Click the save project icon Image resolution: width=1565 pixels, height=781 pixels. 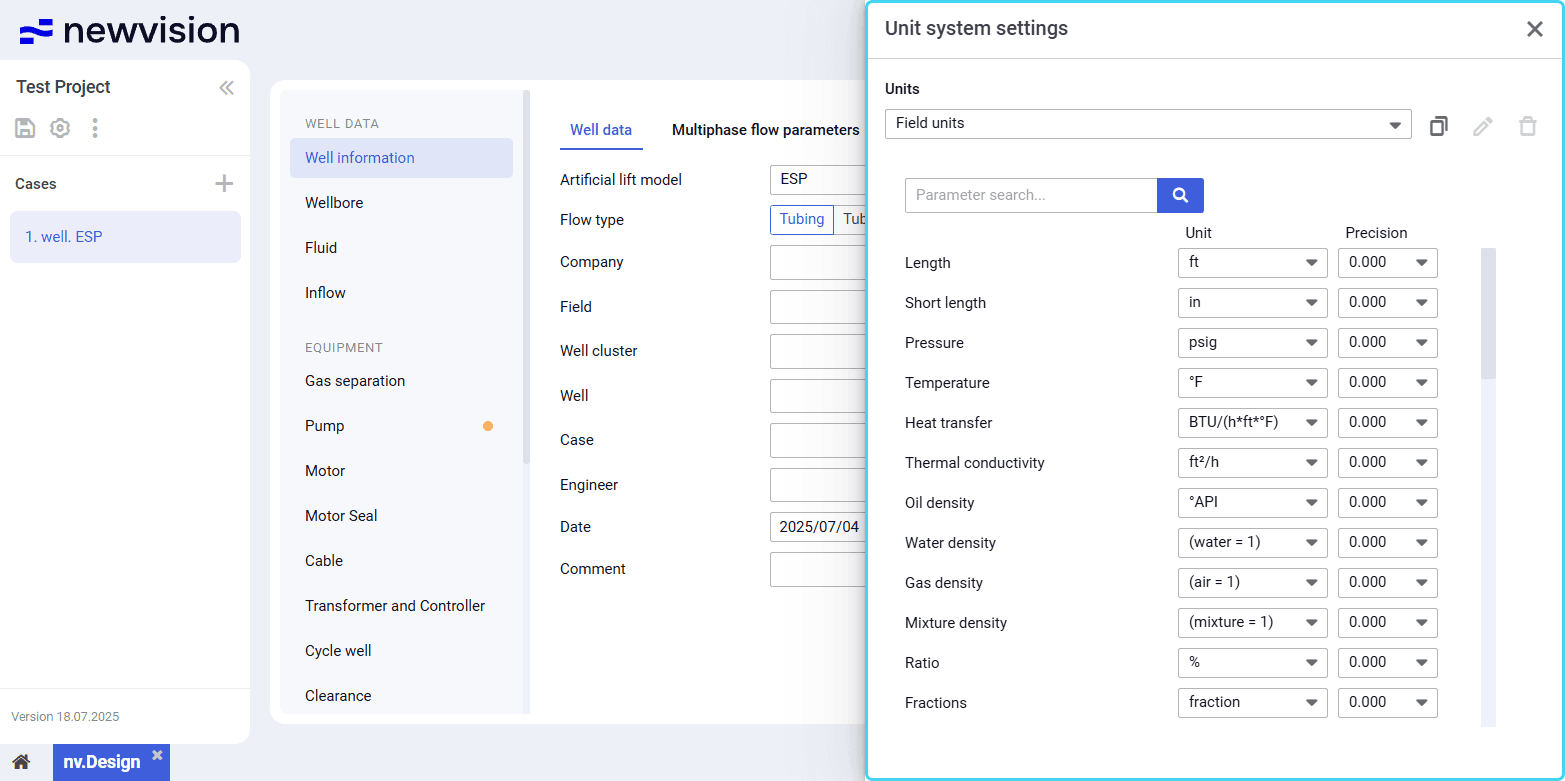point(25,128)
